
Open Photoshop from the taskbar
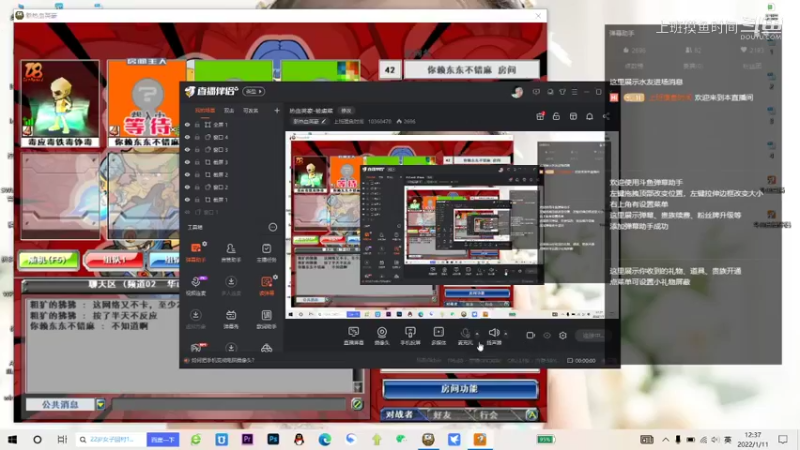(273, 439)
